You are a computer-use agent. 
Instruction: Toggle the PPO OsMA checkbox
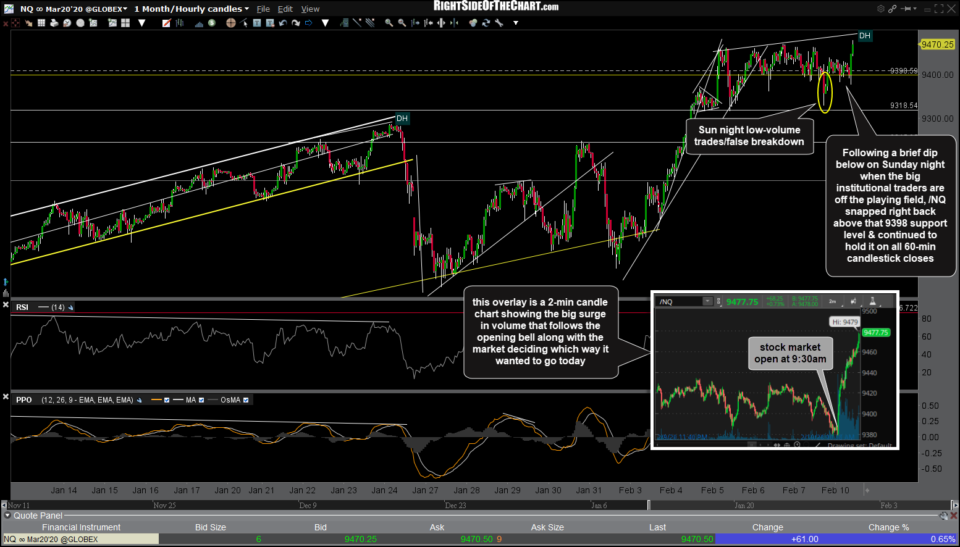pyautogui.click(x=246, y=400)
